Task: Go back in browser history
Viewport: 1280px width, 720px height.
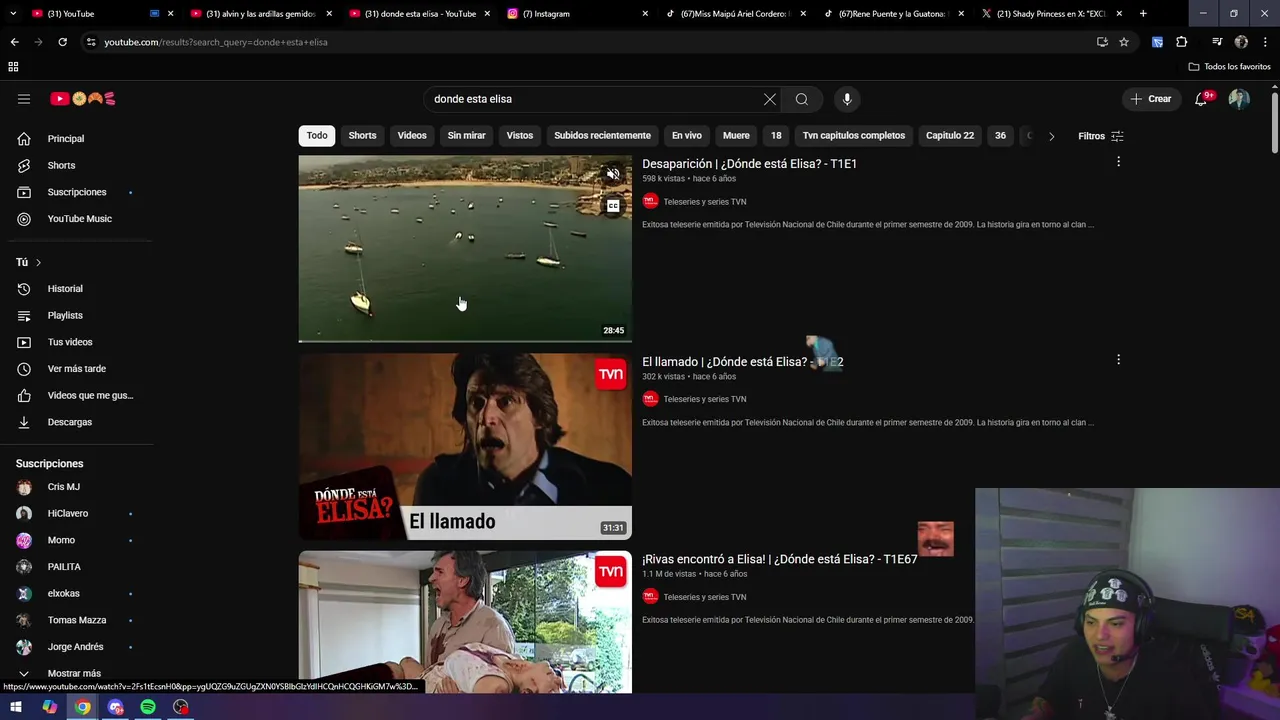Action: 14,42
